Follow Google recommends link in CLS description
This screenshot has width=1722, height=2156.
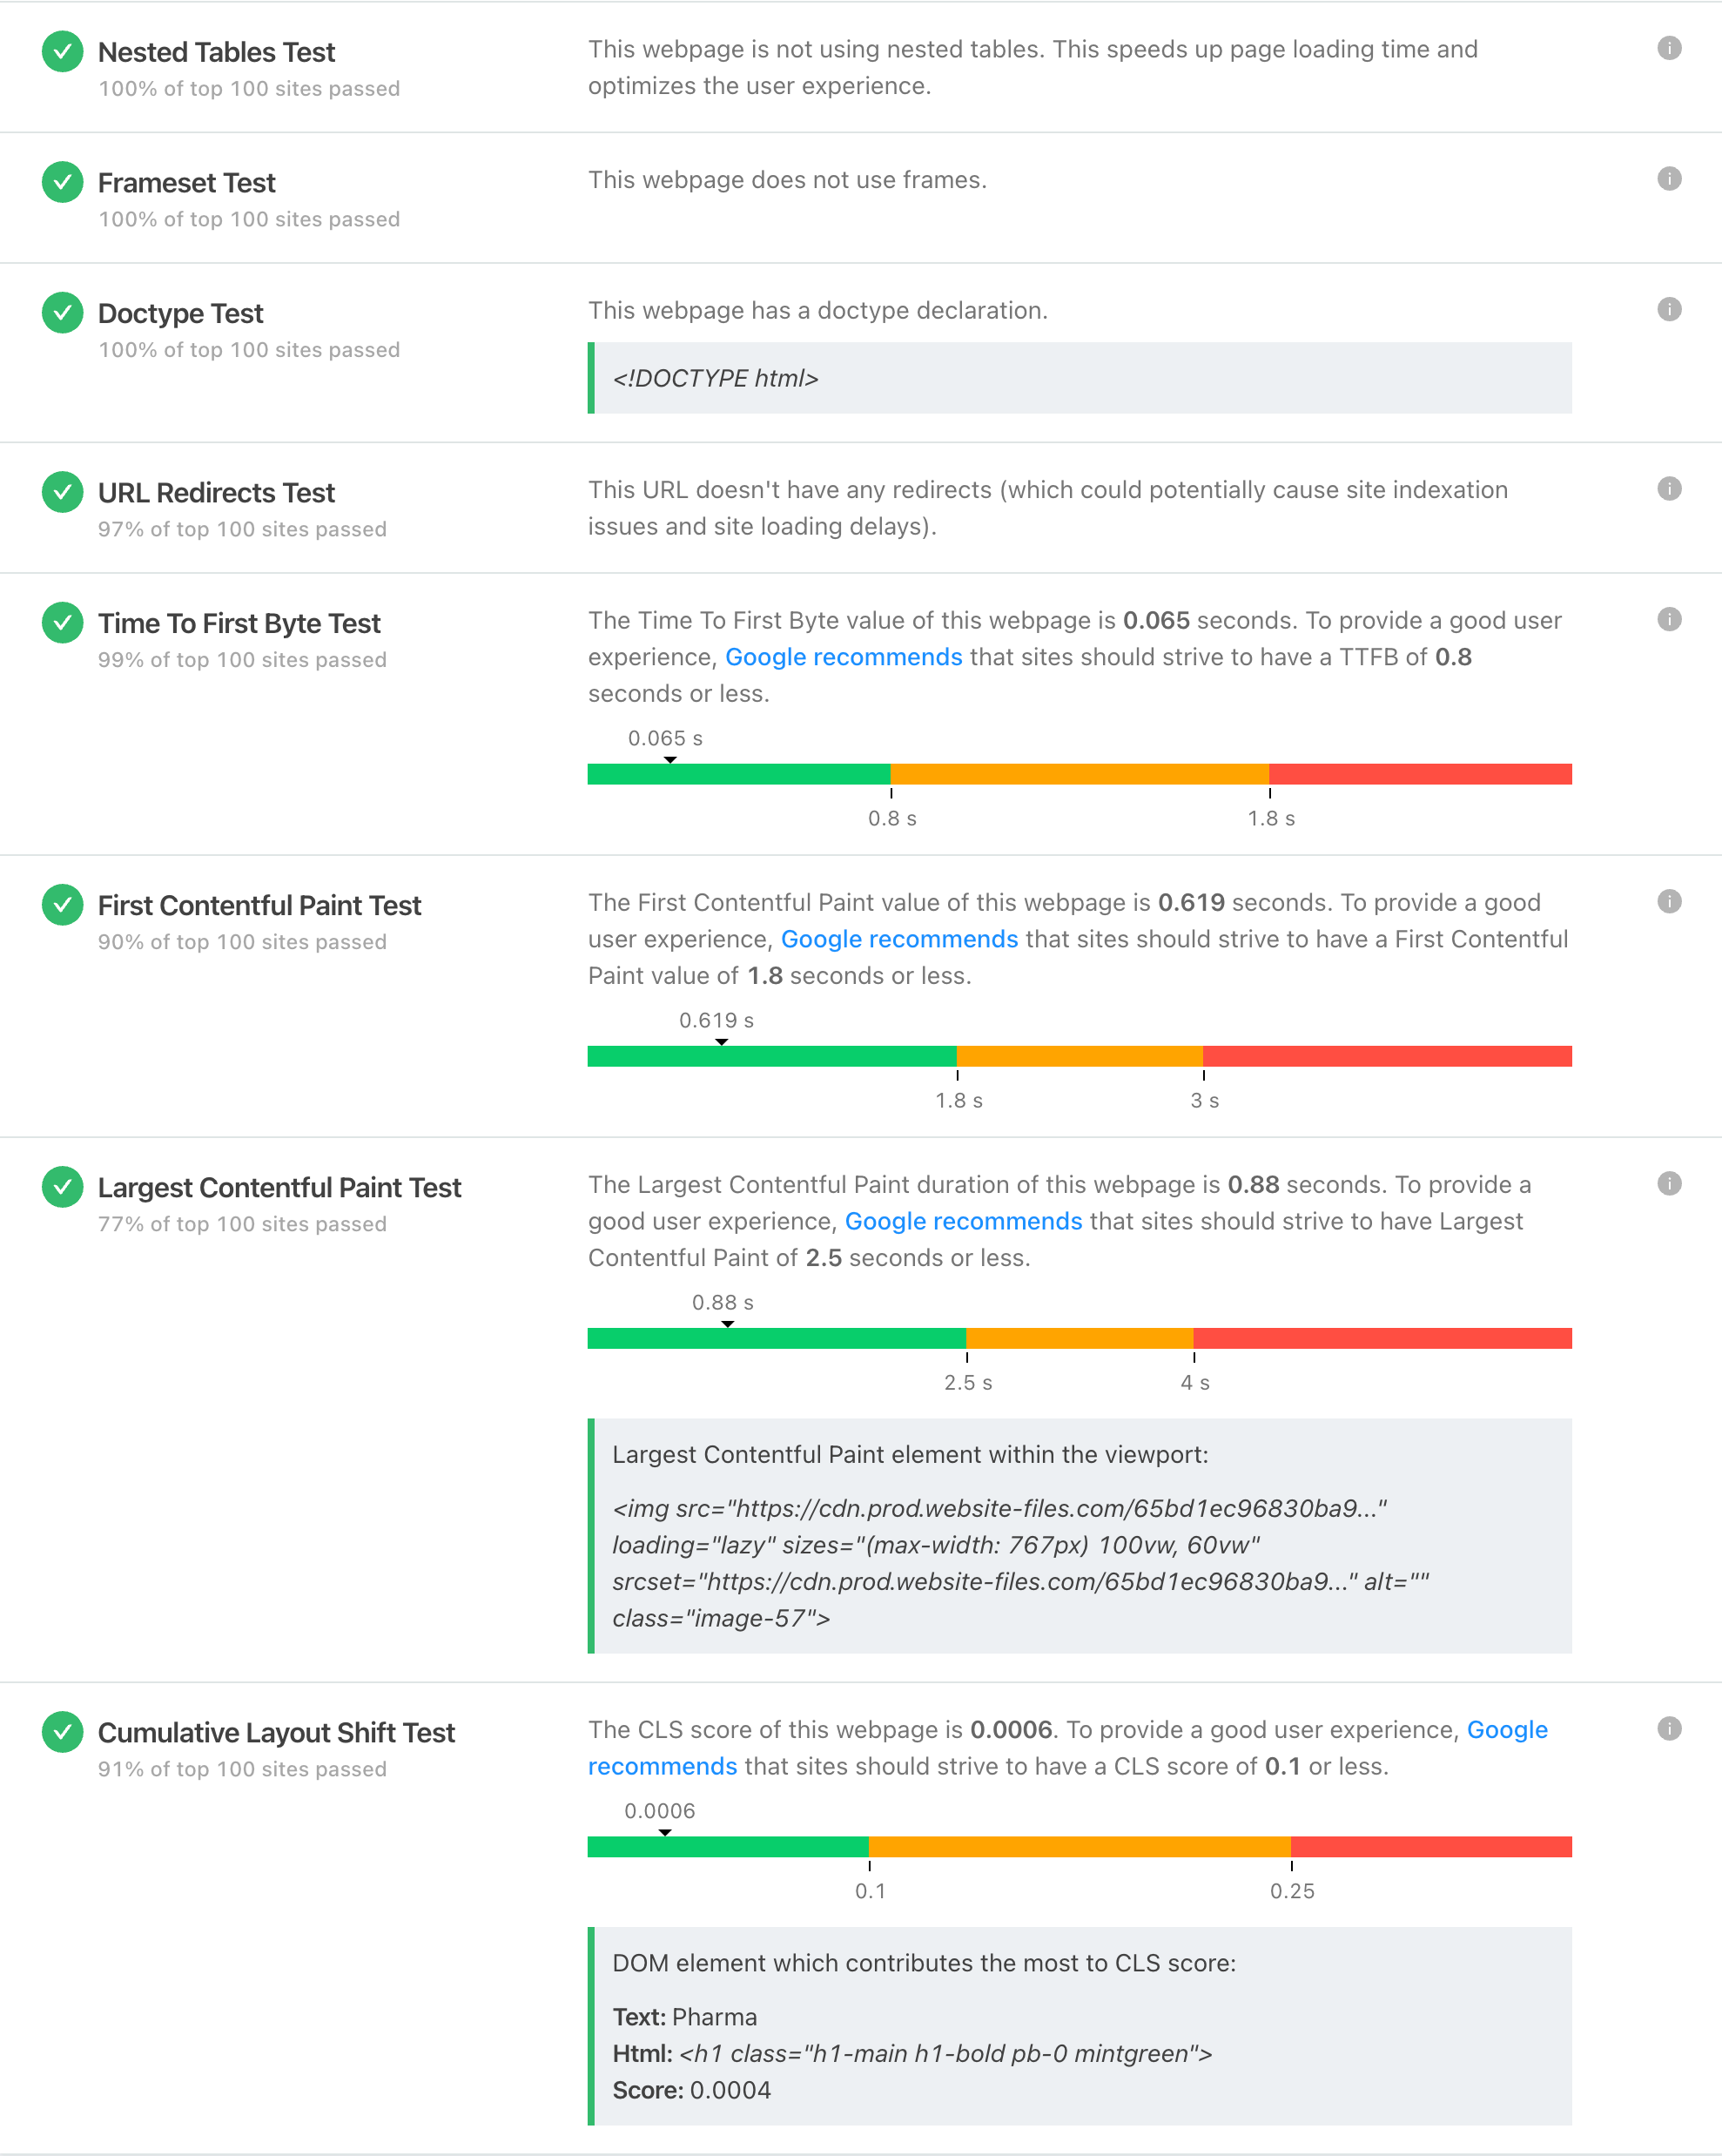[1067, 1748]
